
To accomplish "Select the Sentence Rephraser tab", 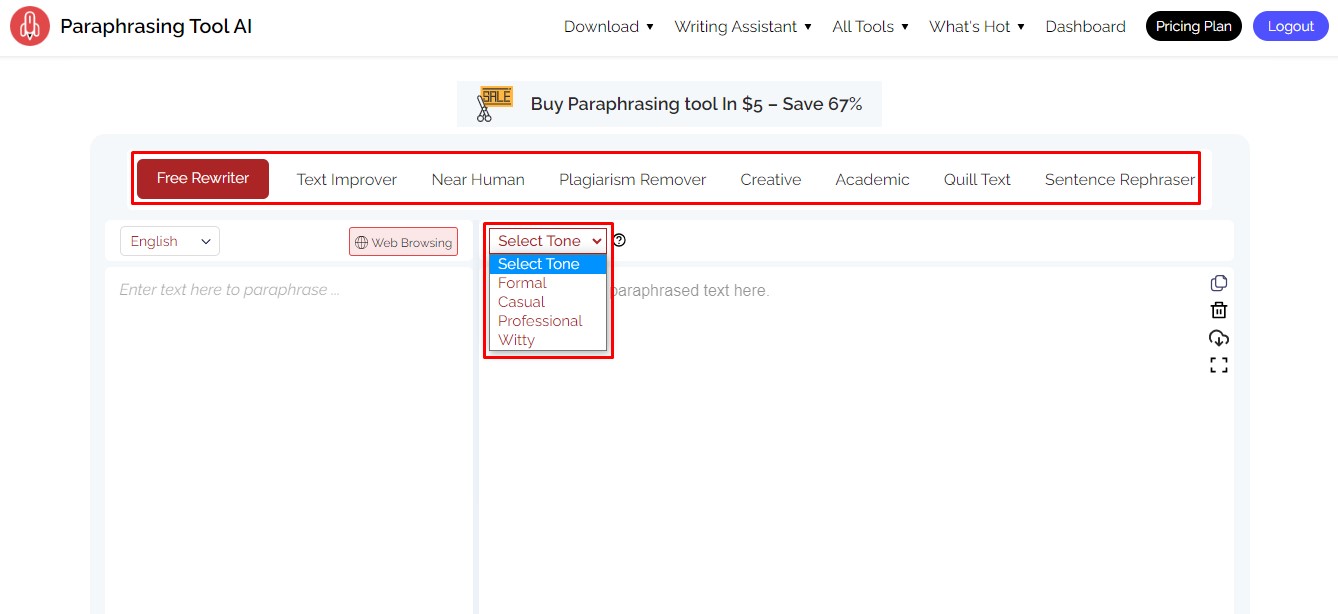I will [x=1120, y=180].
